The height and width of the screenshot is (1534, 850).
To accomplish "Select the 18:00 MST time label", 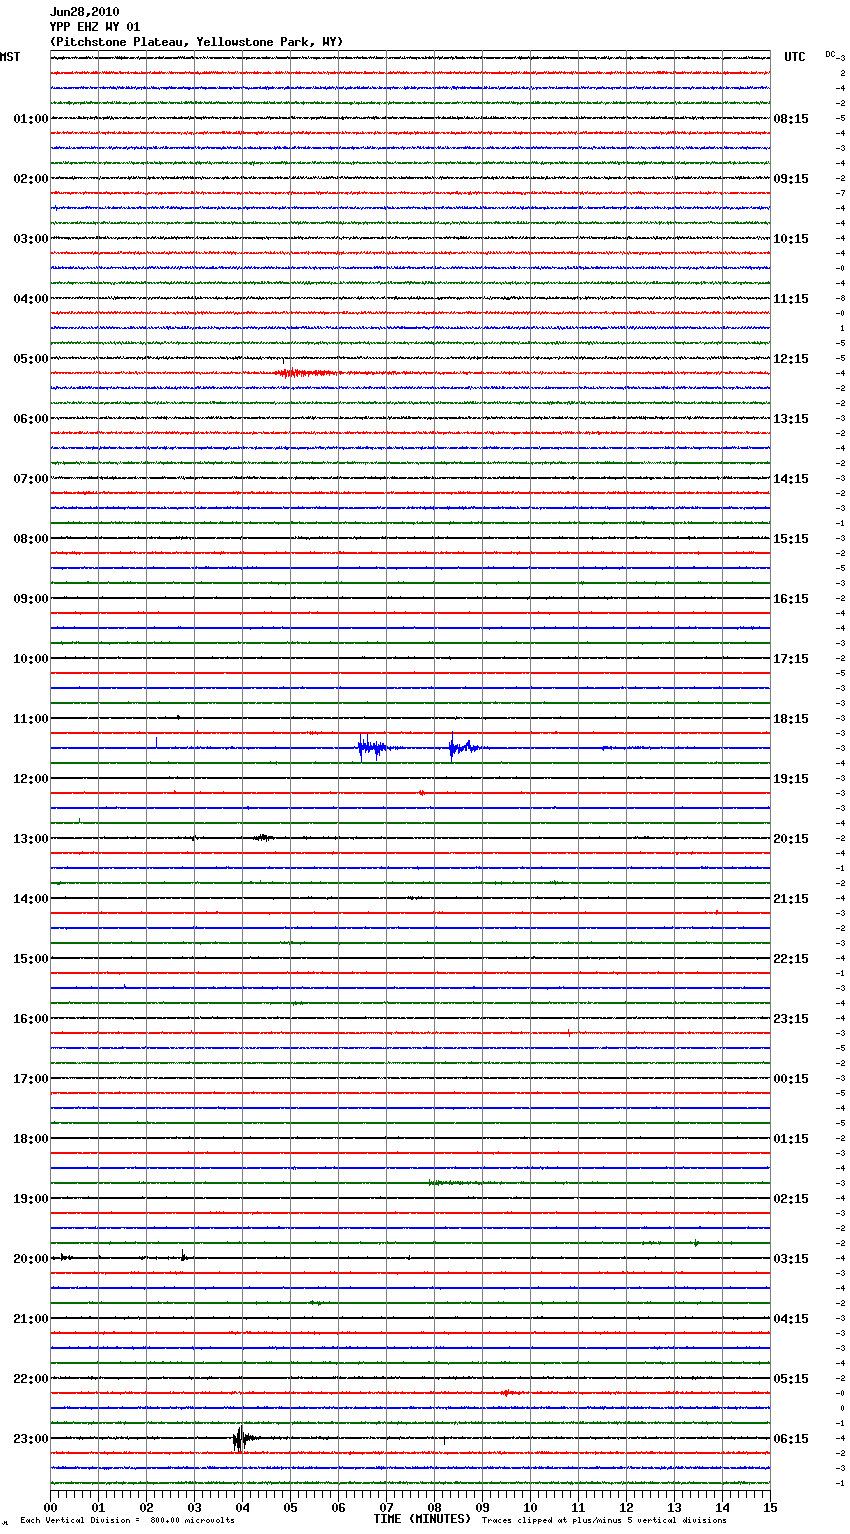I will coord(31,1139).
